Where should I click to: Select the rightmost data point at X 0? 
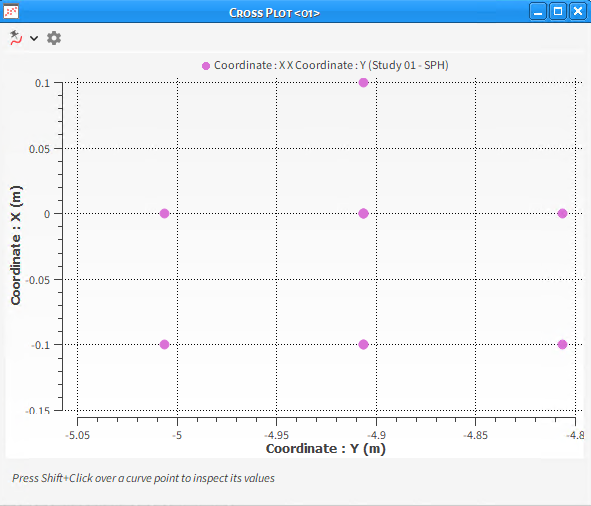tap(562, 213)
